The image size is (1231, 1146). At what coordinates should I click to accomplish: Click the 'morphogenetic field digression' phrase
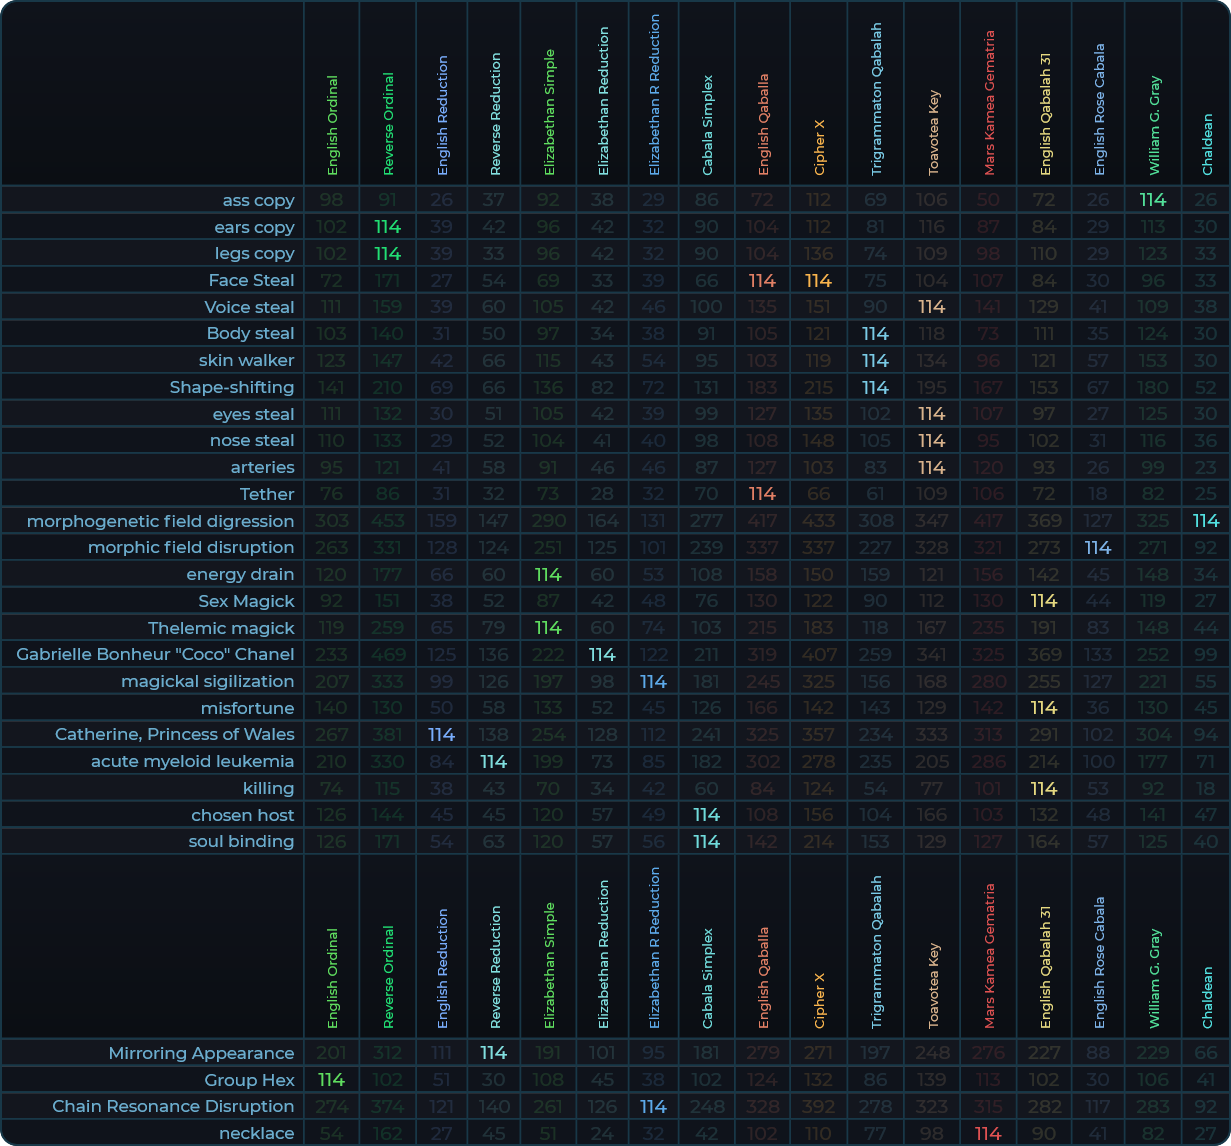[160, 521]
